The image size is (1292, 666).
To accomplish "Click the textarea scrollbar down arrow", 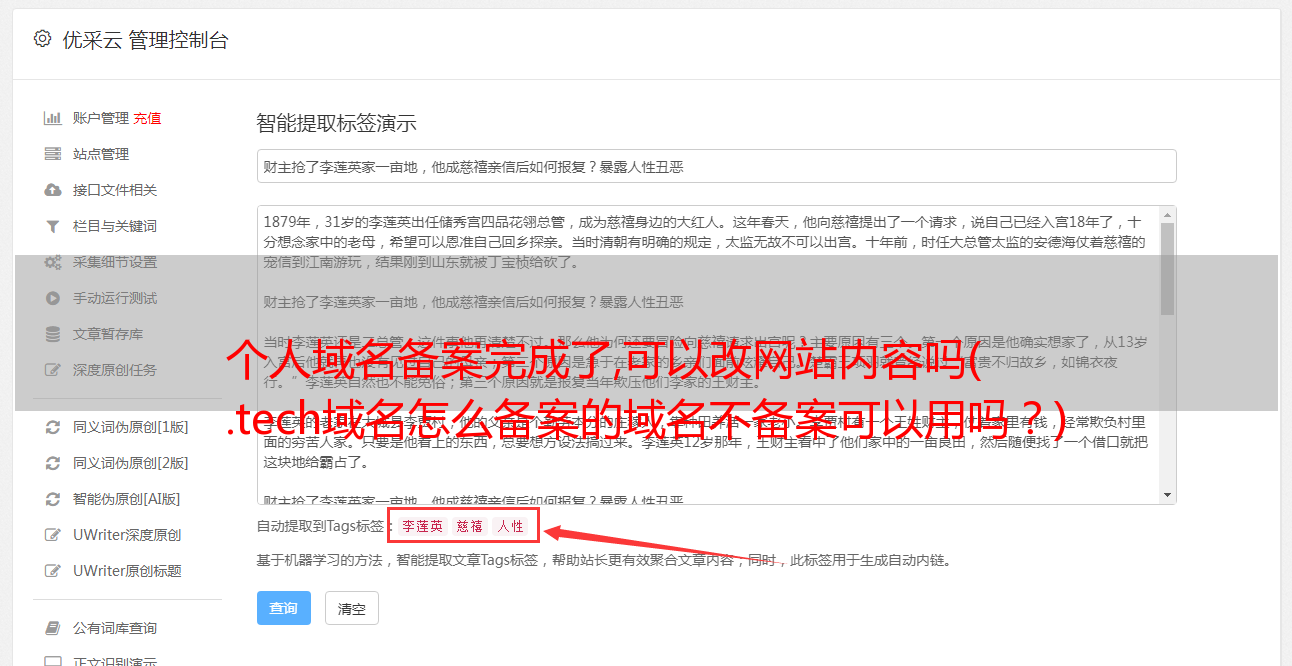I will point(1167,495).
